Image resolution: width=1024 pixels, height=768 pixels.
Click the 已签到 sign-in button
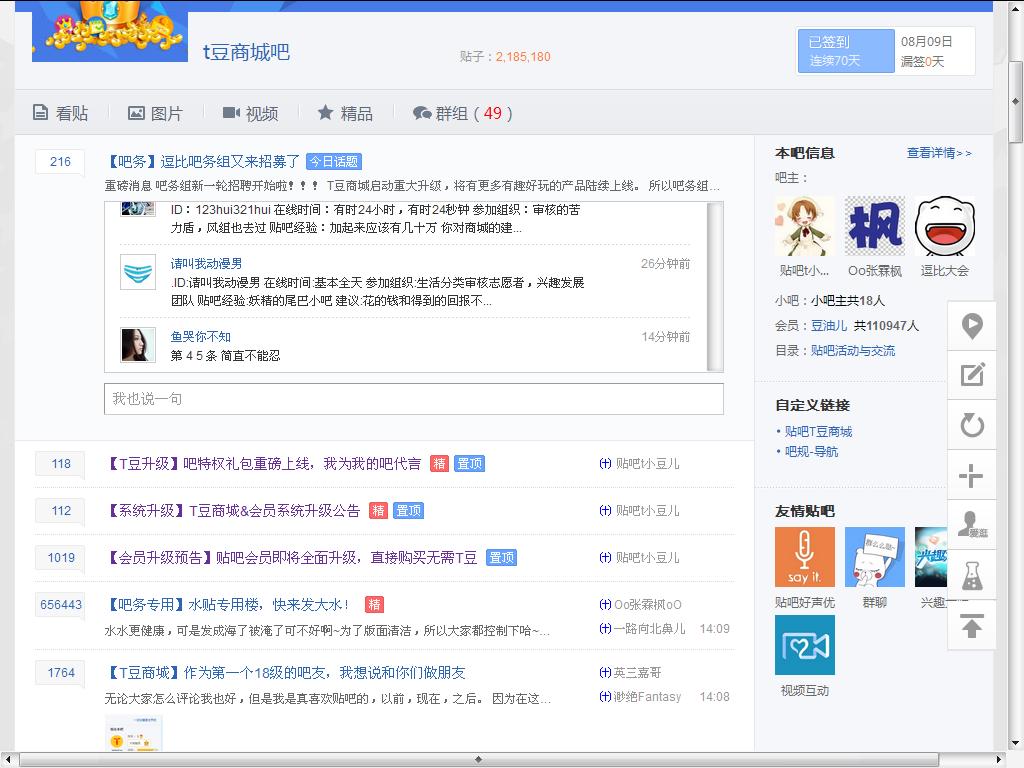pos(846,51)
